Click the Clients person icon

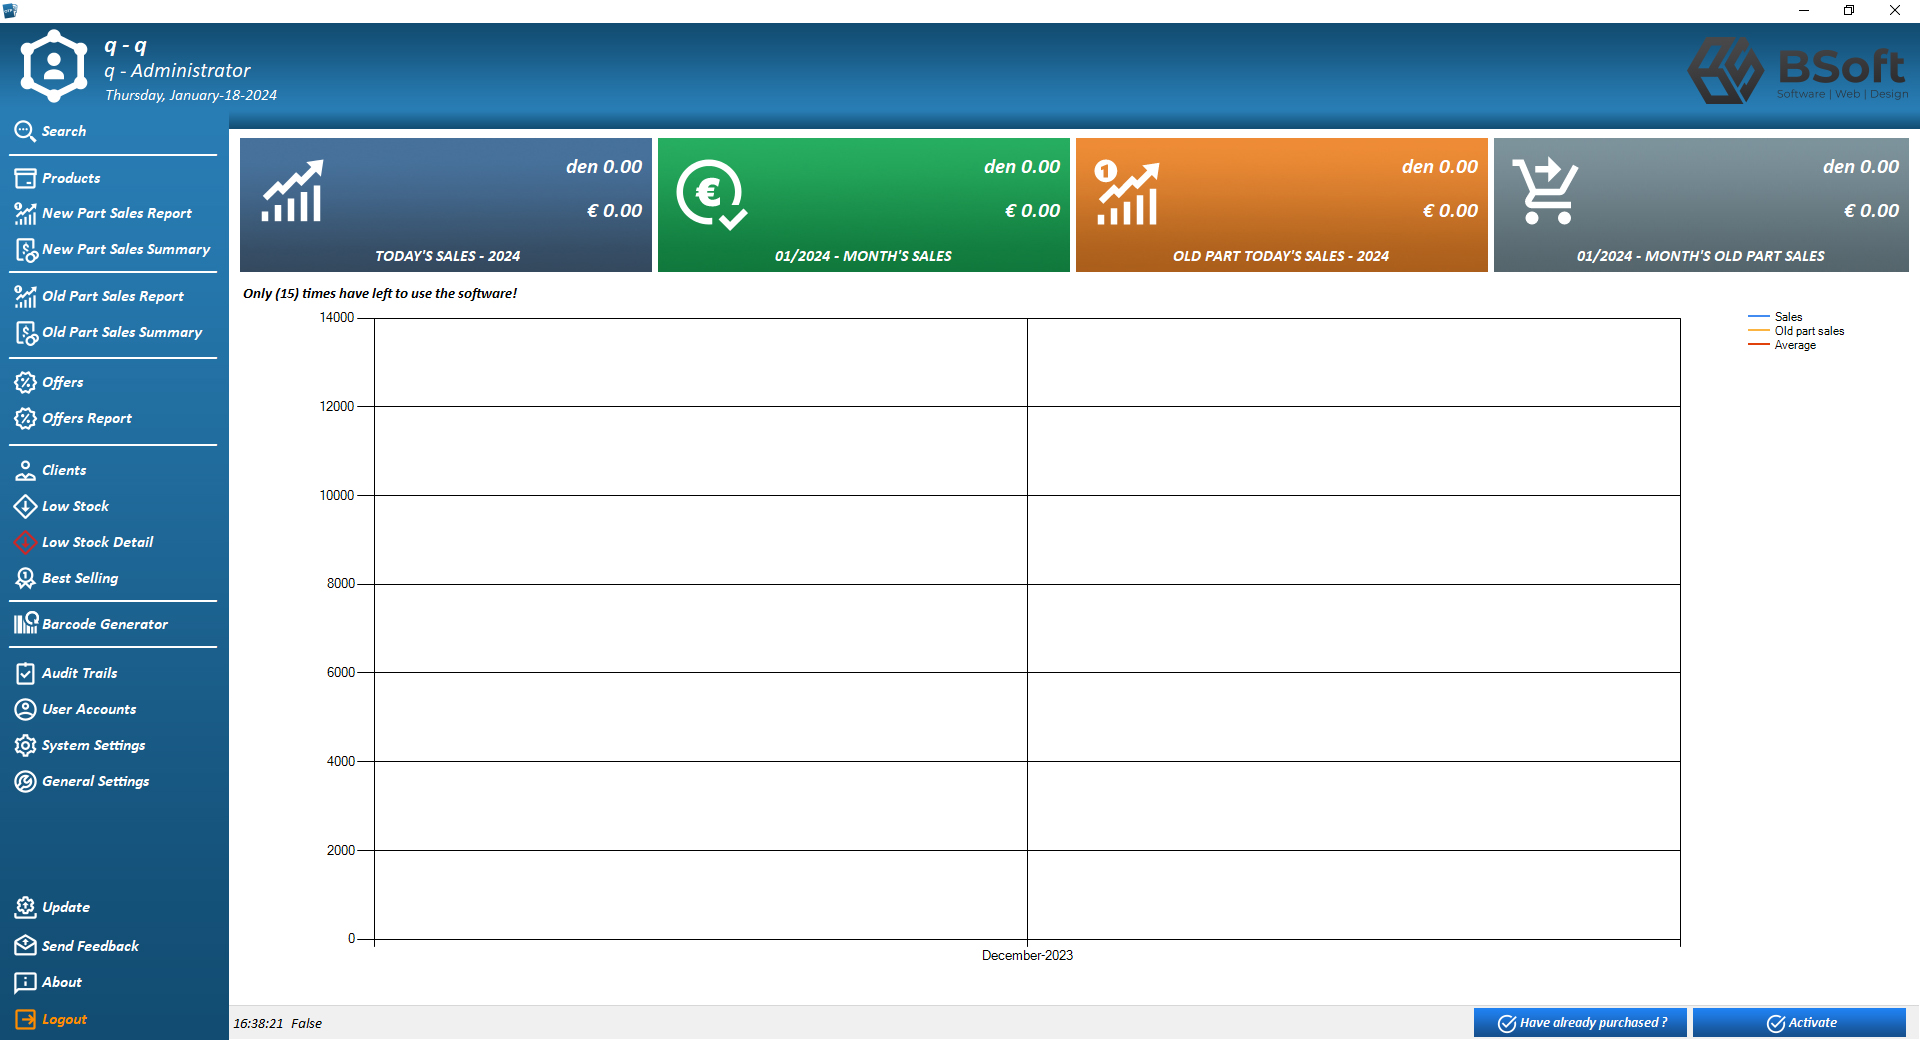click(25, 470)
